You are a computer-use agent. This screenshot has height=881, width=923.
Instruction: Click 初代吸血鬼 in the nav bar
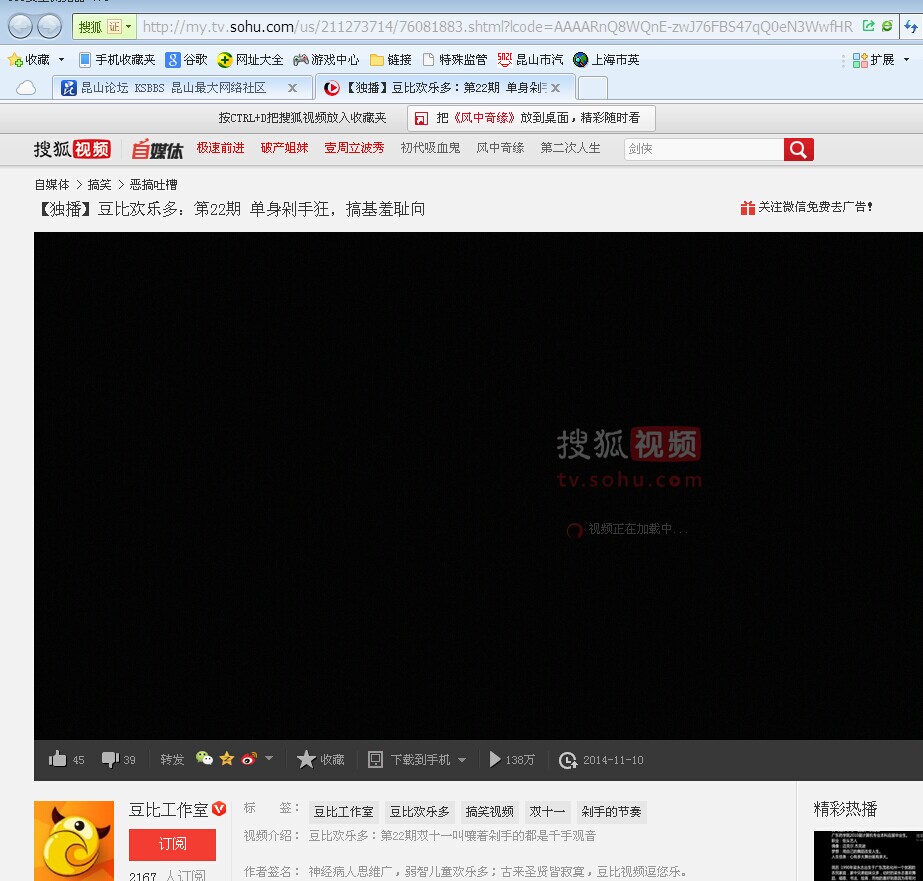click(x=430, y=148)
